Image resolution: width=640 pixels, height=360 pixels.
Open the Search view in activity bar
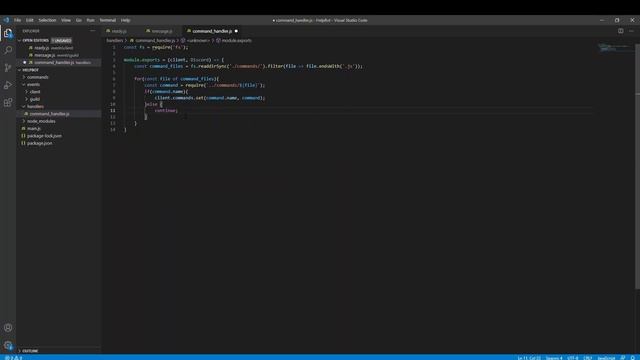pyautogui.click(x=8, y=50)
